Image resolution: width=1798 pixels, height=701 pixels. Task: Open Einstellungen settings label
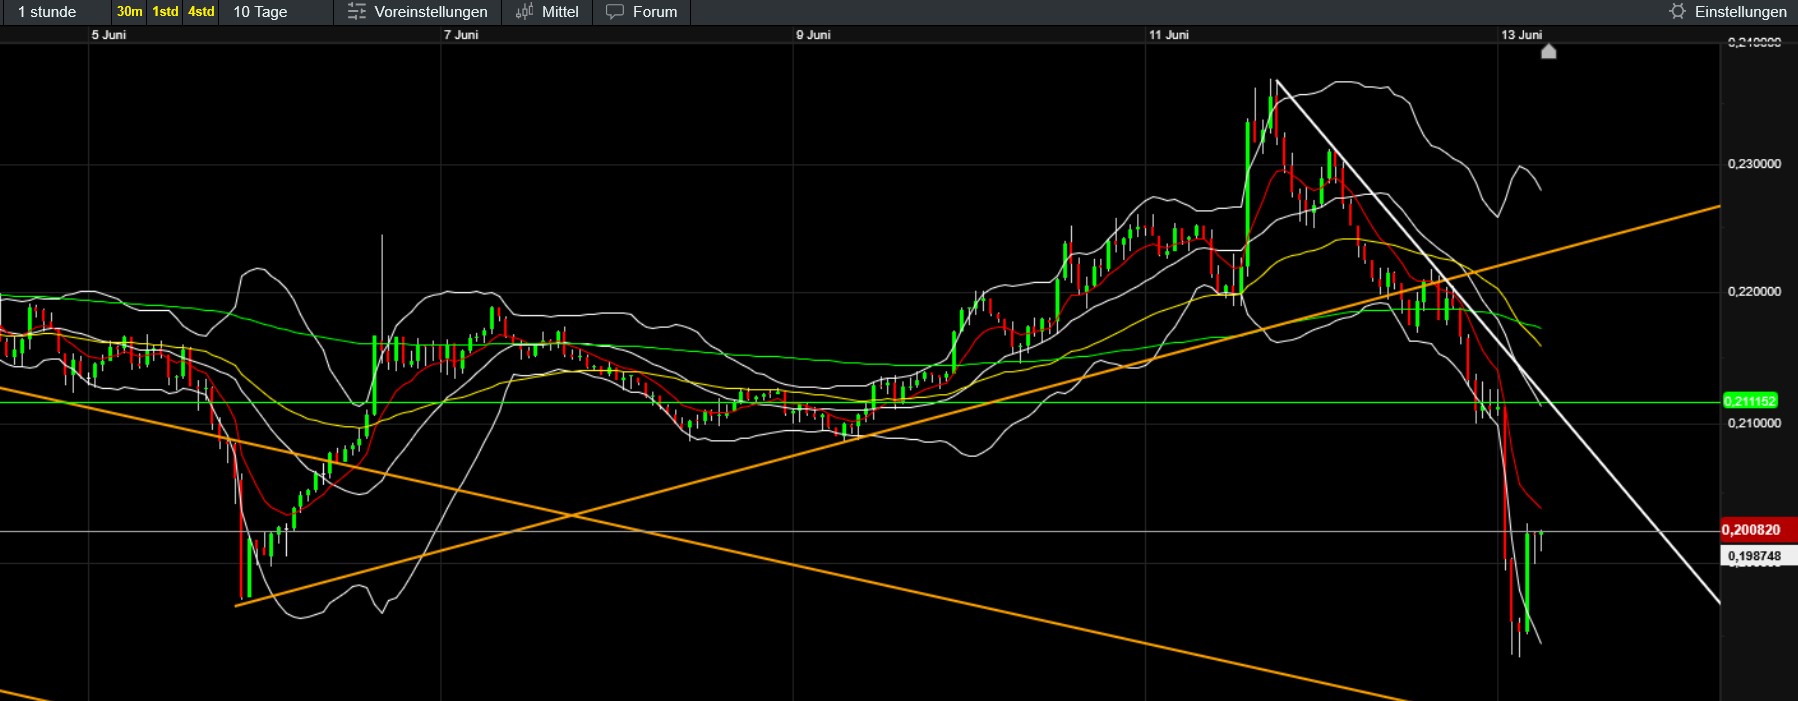coord(1741,12)
